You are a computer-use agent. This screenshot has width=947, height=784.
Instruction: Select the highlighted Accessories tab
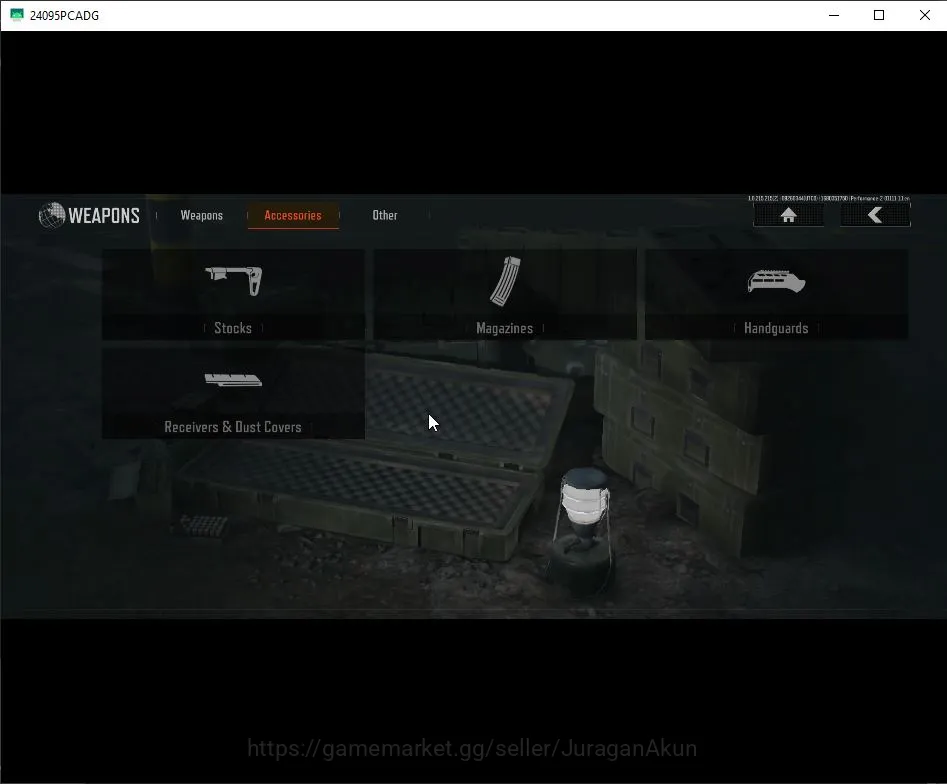293,216
